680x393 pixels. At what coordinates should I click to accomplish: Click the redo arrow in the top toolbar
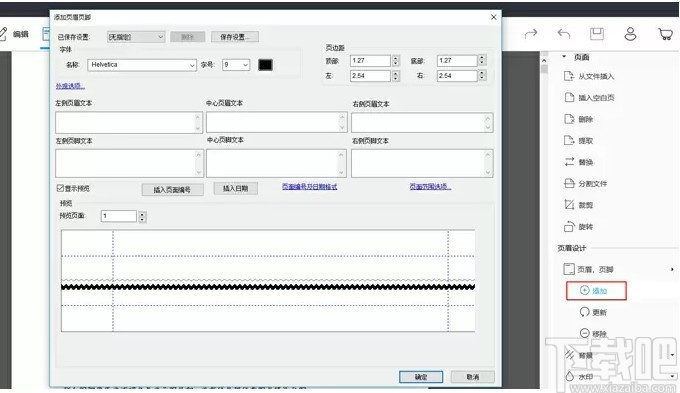[531, 34]
